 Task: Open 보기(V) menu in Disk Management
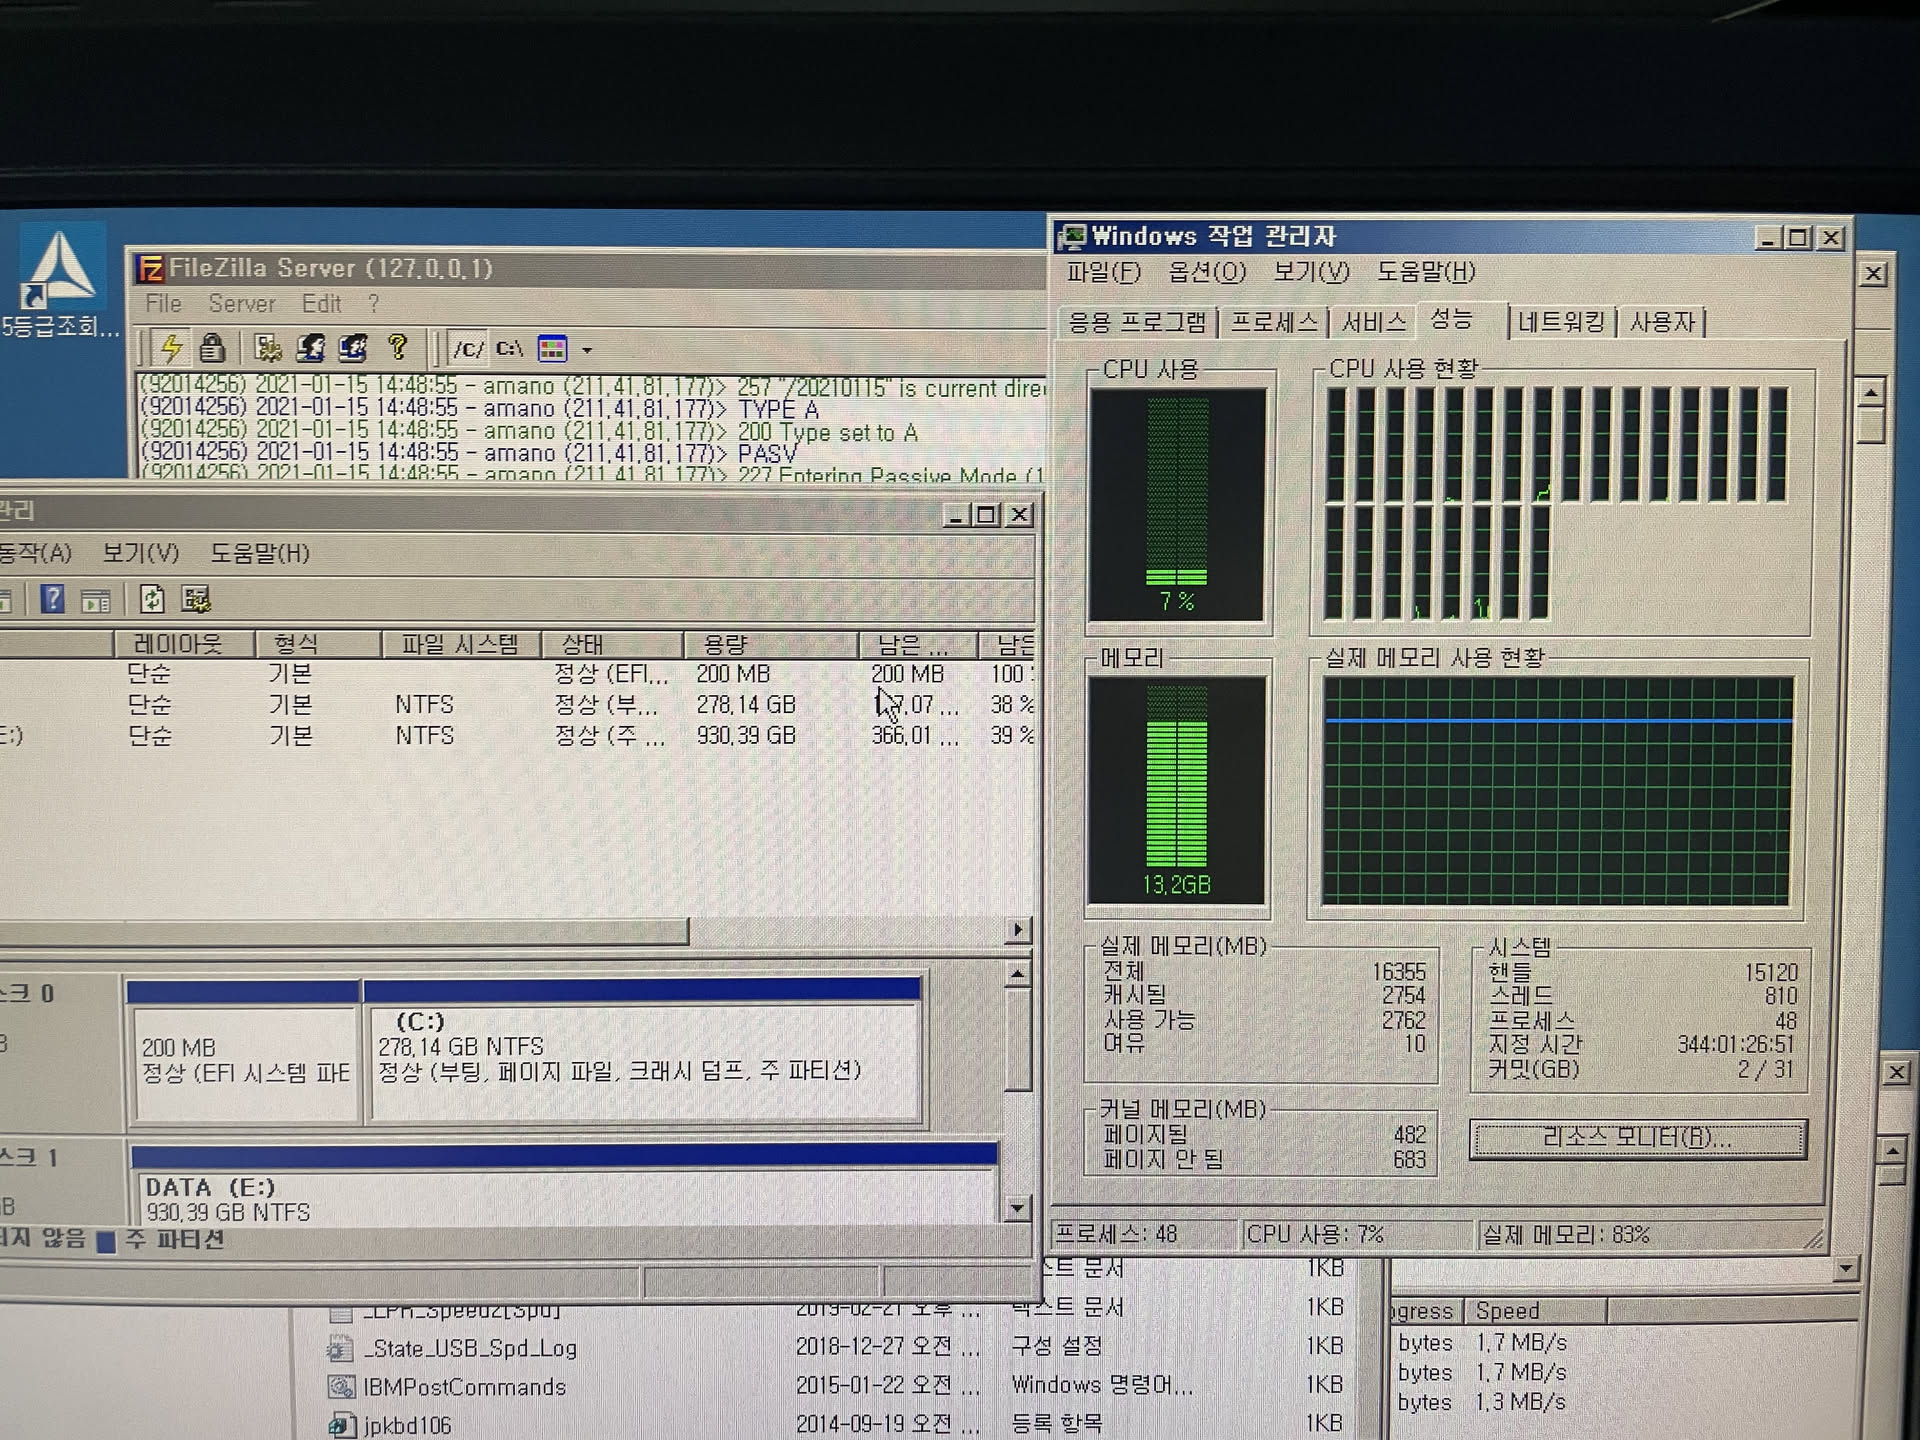click(x=140, y=553)
